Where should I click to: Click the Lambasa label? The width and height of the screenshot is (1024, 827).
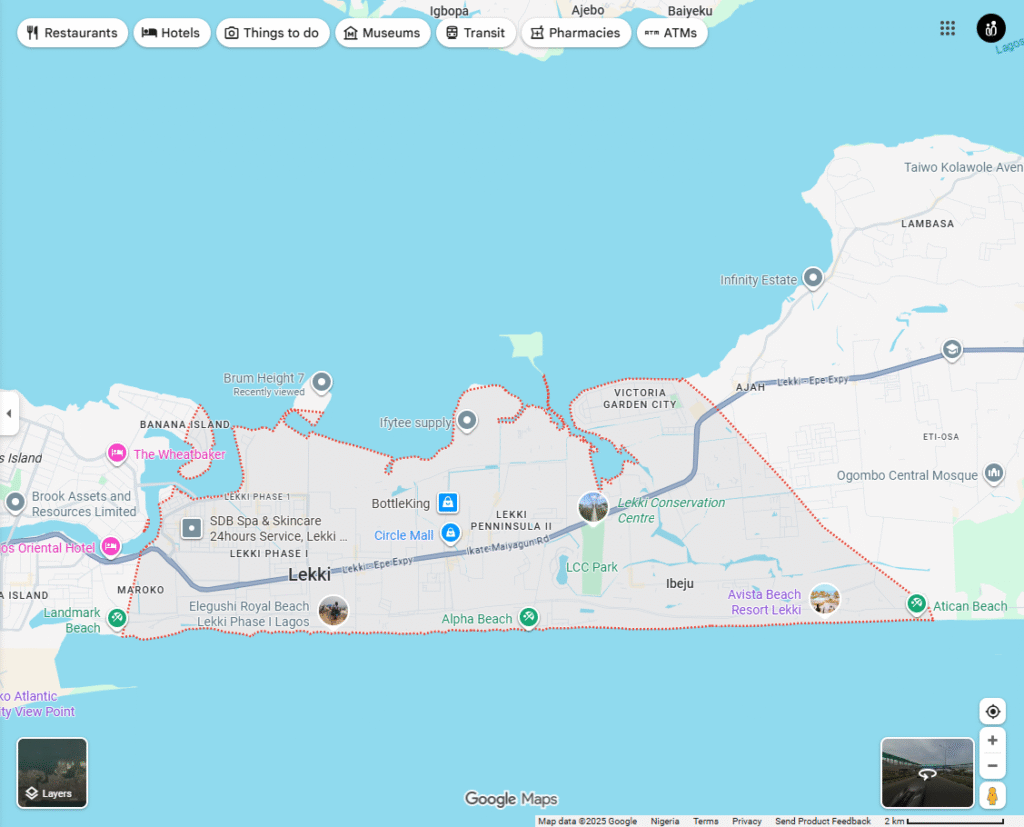point(927,223)
